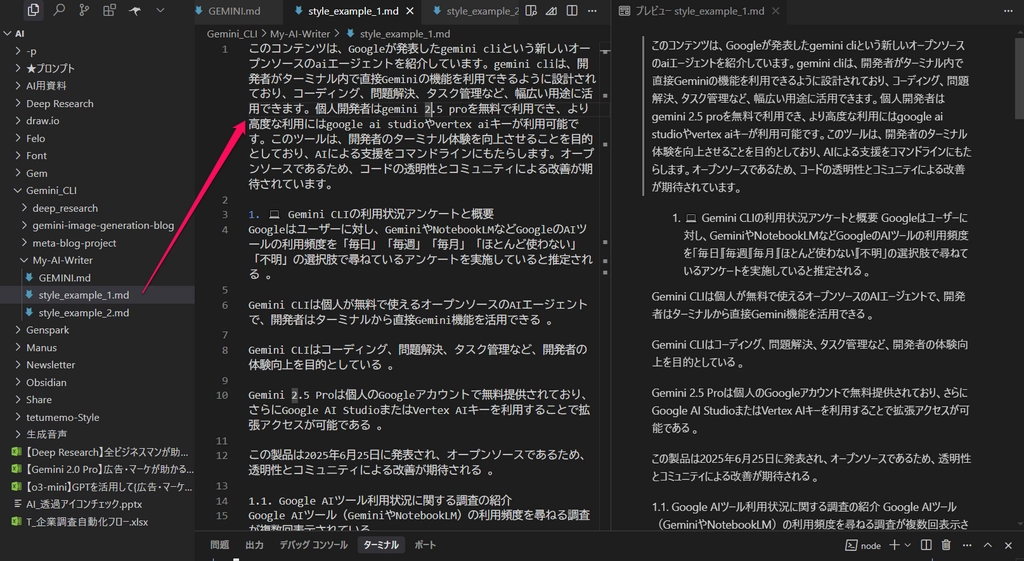
Task: Expand the Manus folder
Action: [18, 347]
